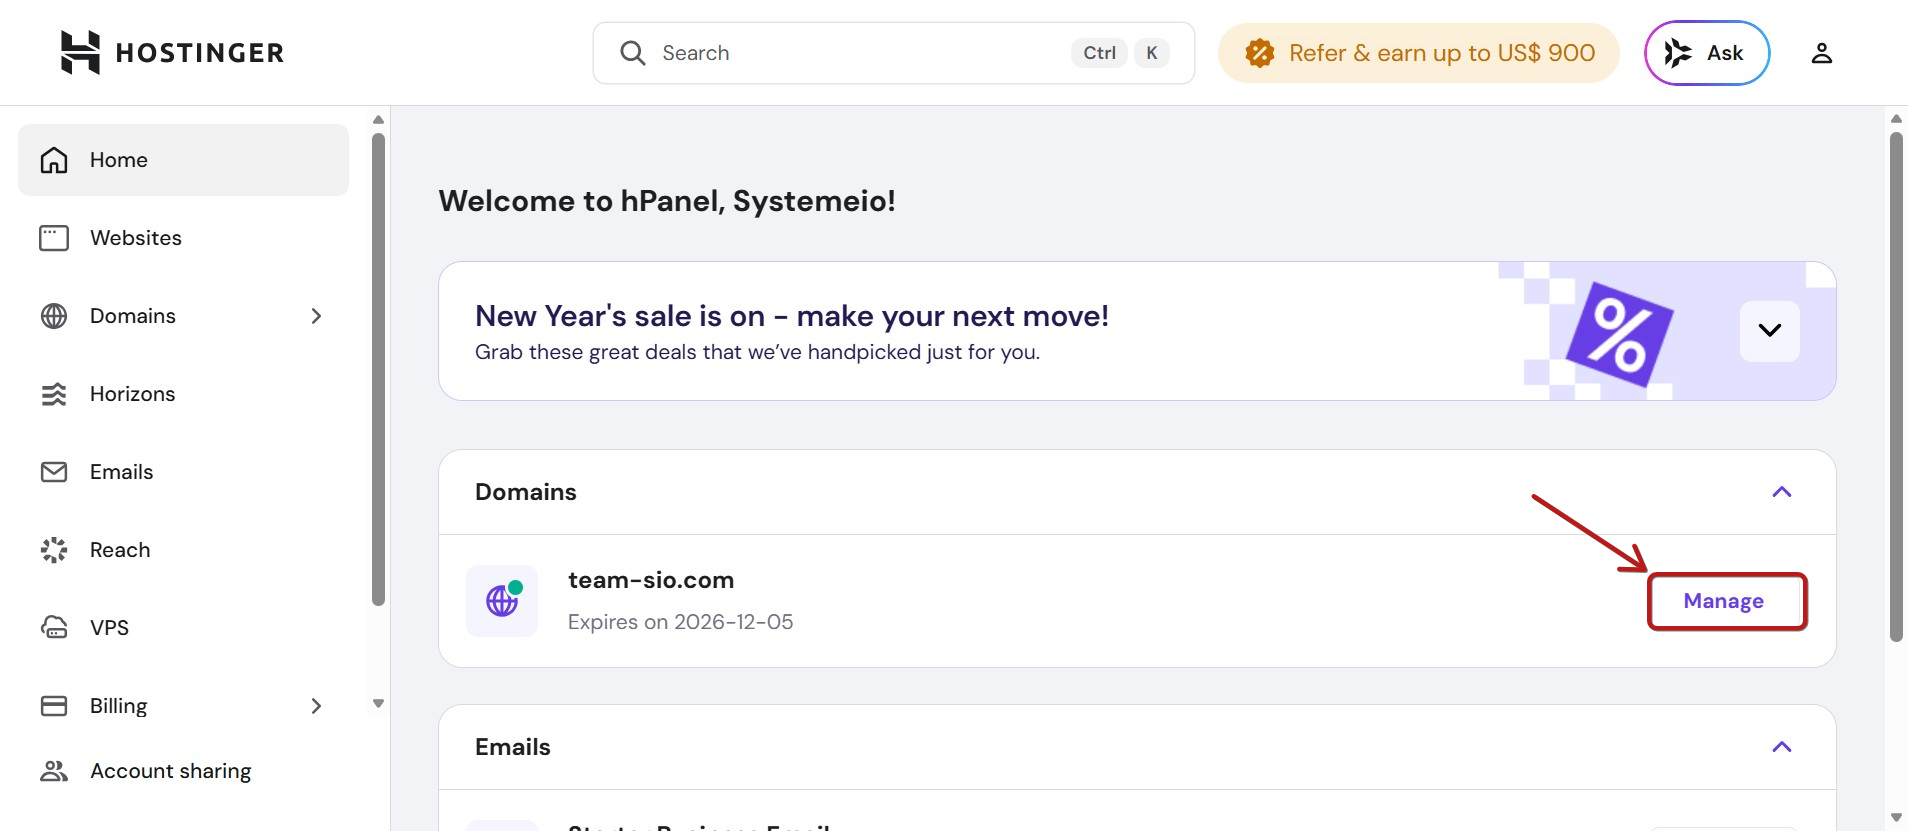Click the Horizons waves icon
This screenshot has height=831, width=1908.
(54, 394)
